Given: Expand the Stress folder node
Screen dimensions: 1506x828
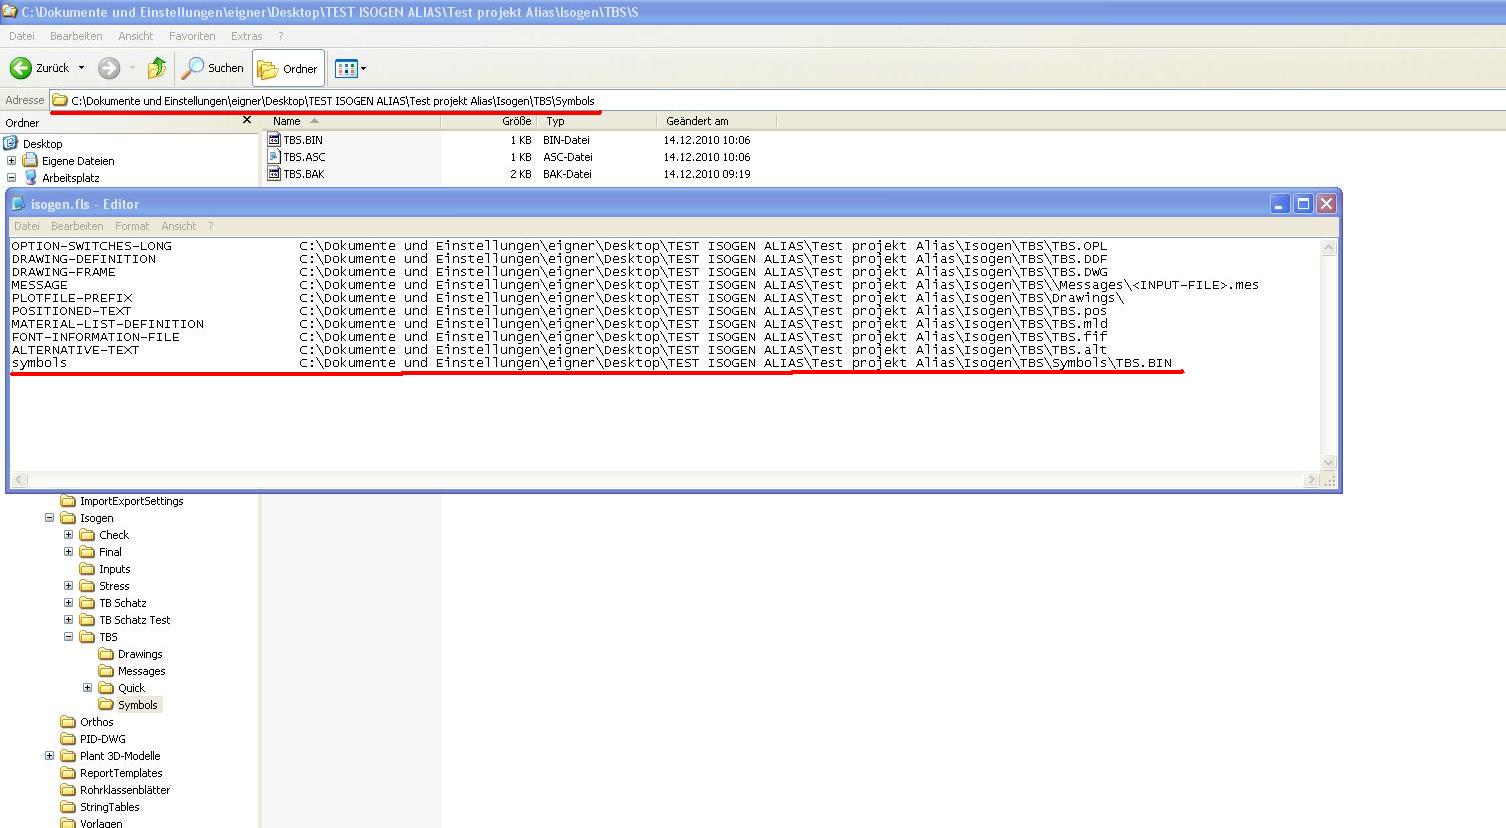Looking at the screenshot, I should [x=69, y=586].
